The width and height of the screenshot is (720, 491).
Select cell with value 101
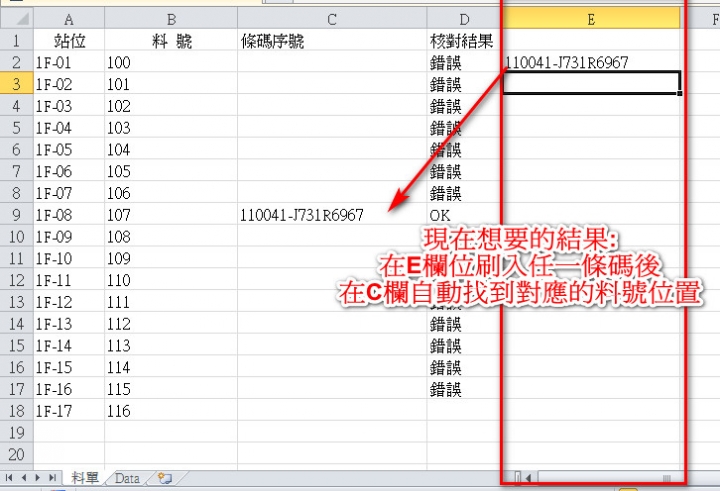(171, 84)
